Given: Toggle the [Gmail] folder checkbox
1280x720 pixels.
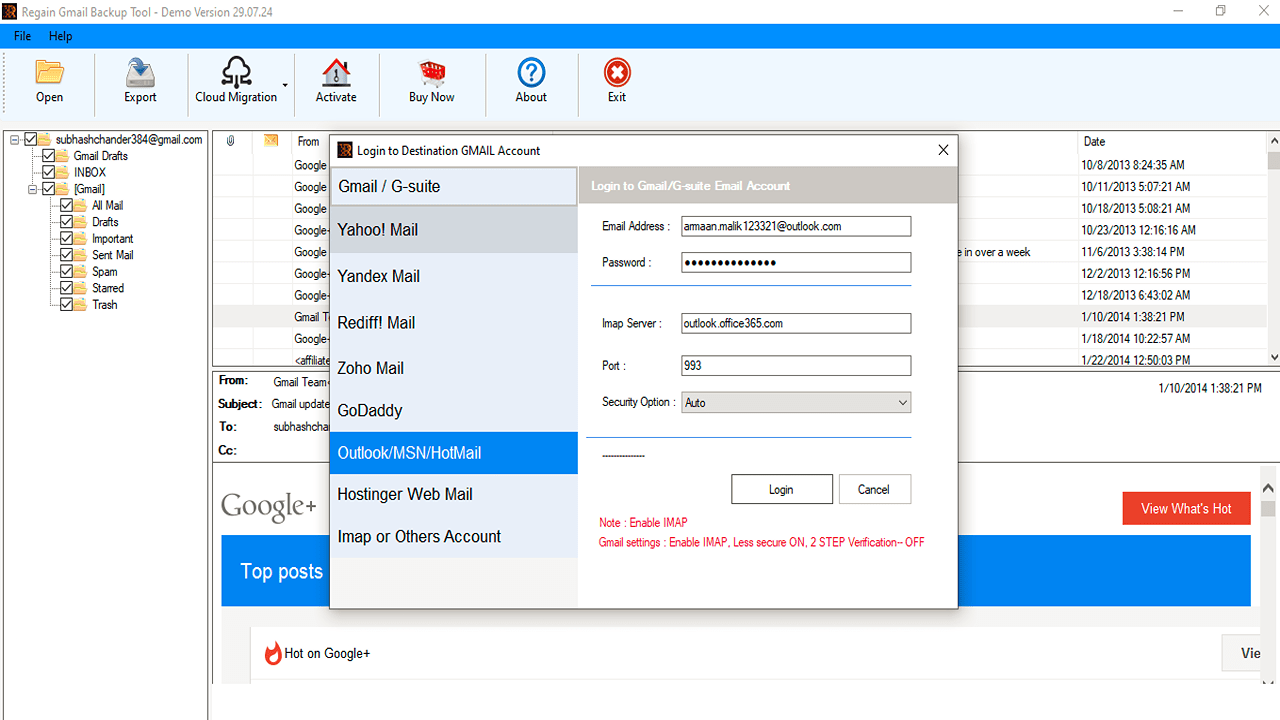Looking at the screenshot, I should (x=49, y=189).
